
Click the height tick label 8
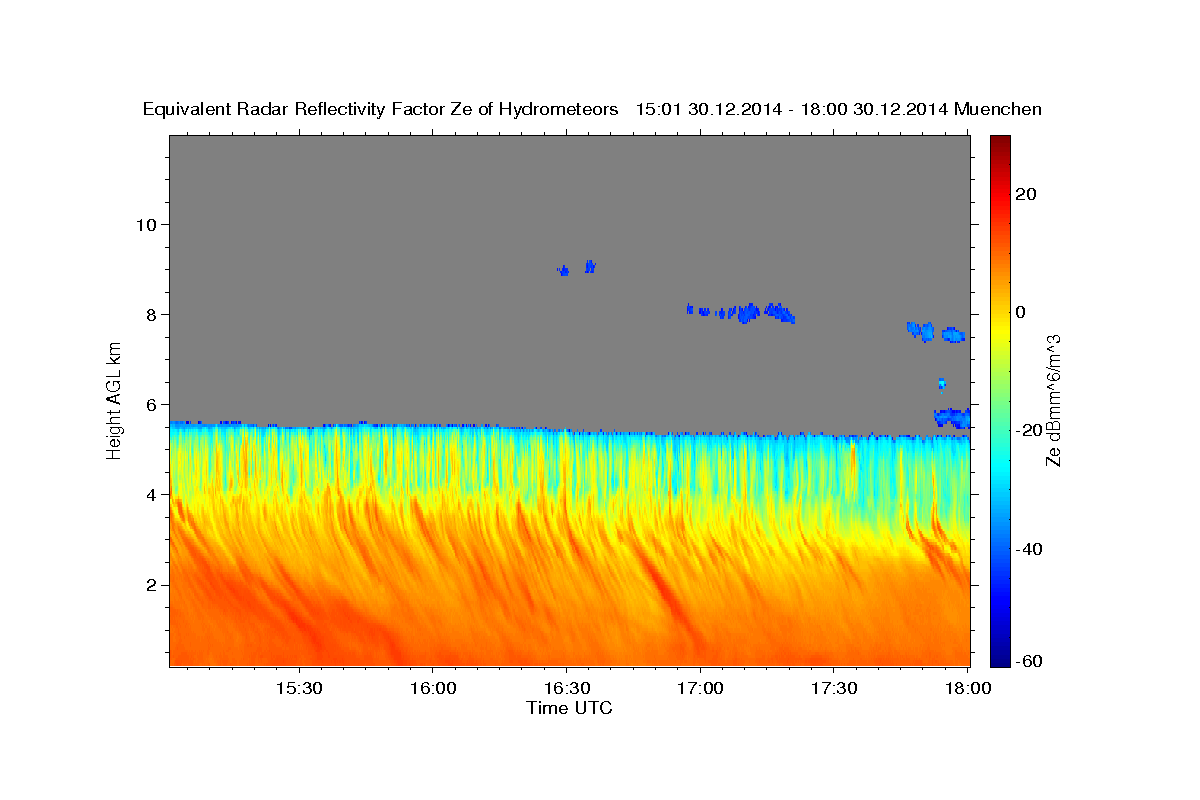152,314
